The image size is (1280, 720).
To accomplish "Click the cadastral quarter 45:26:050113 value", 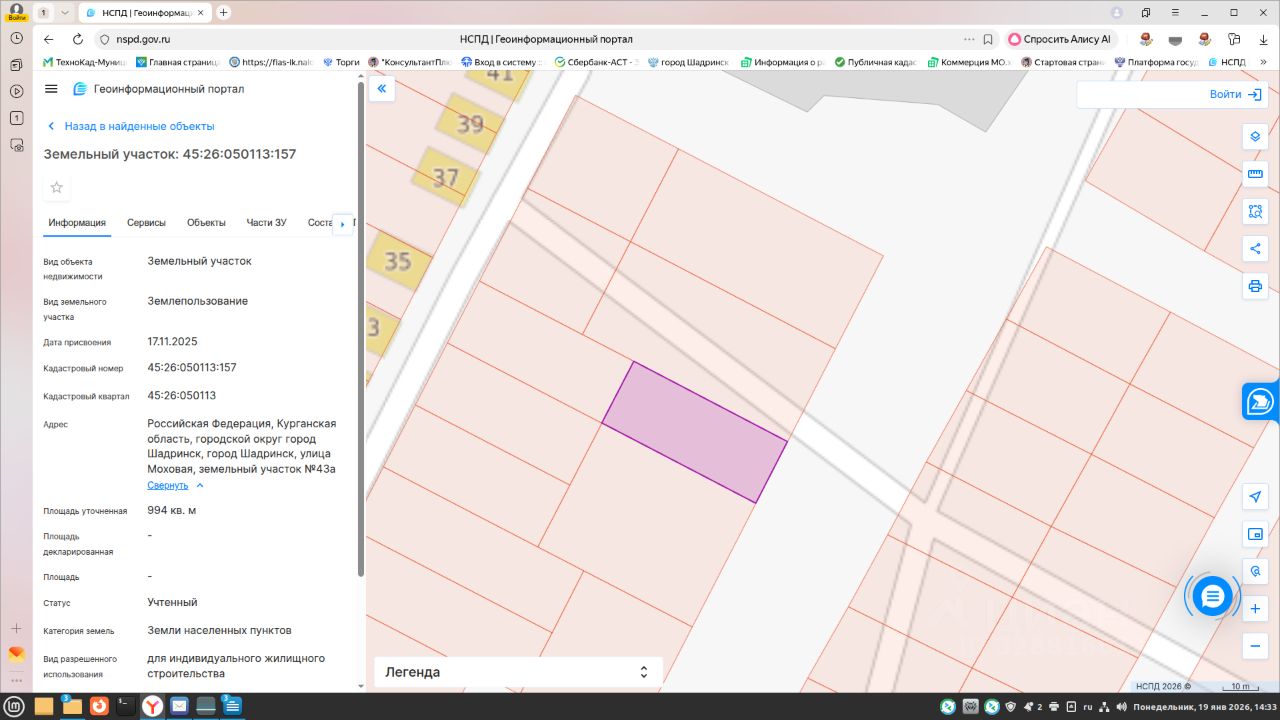I will (182, 395).
